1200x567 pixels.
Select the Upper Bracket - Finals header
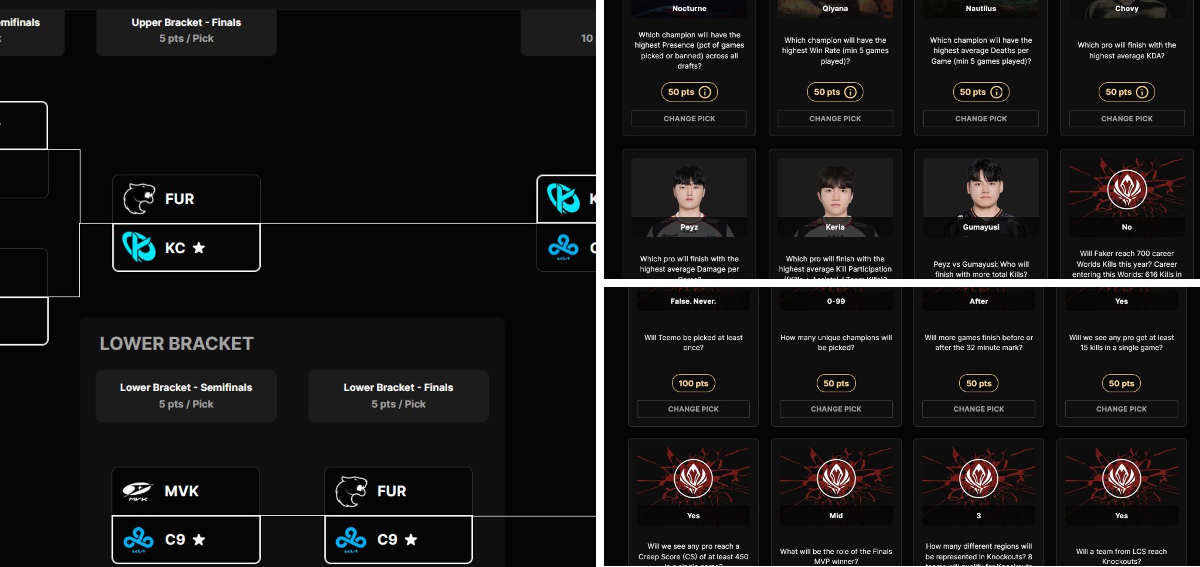tap(186, 30)
